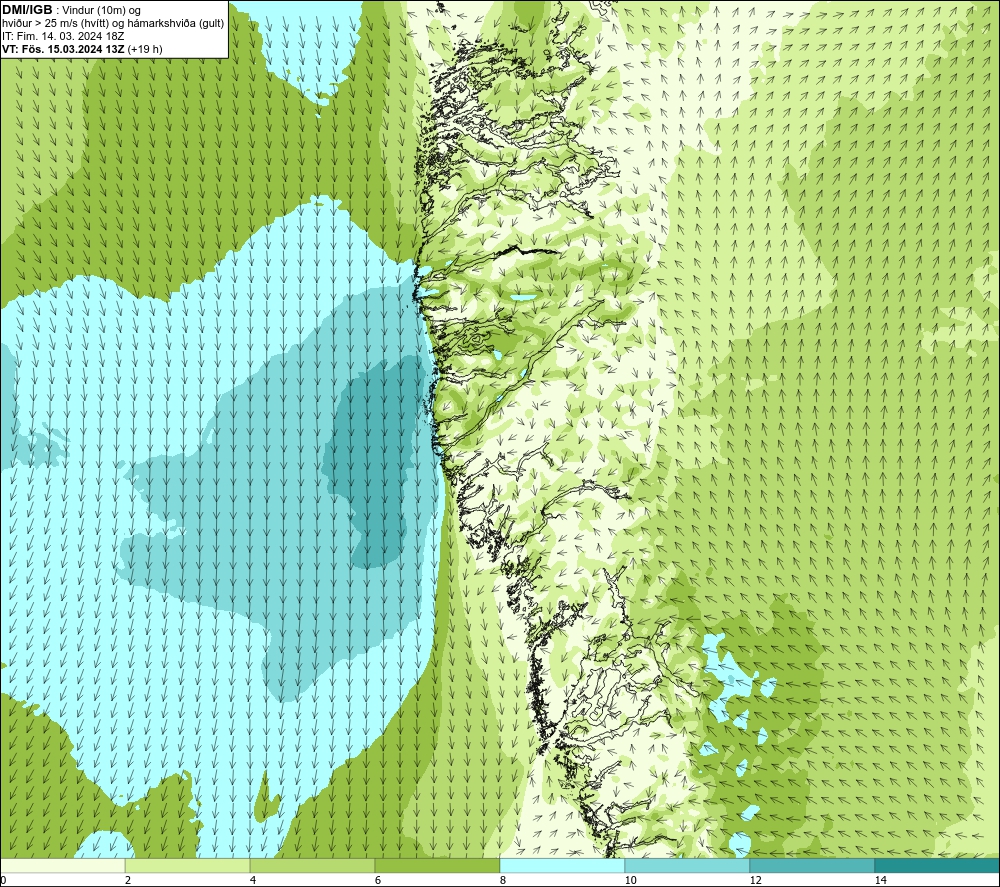This screenshot has height=887, width=1000.
Task: Click the '6' label on the wind scale
Action: point(378,880)
